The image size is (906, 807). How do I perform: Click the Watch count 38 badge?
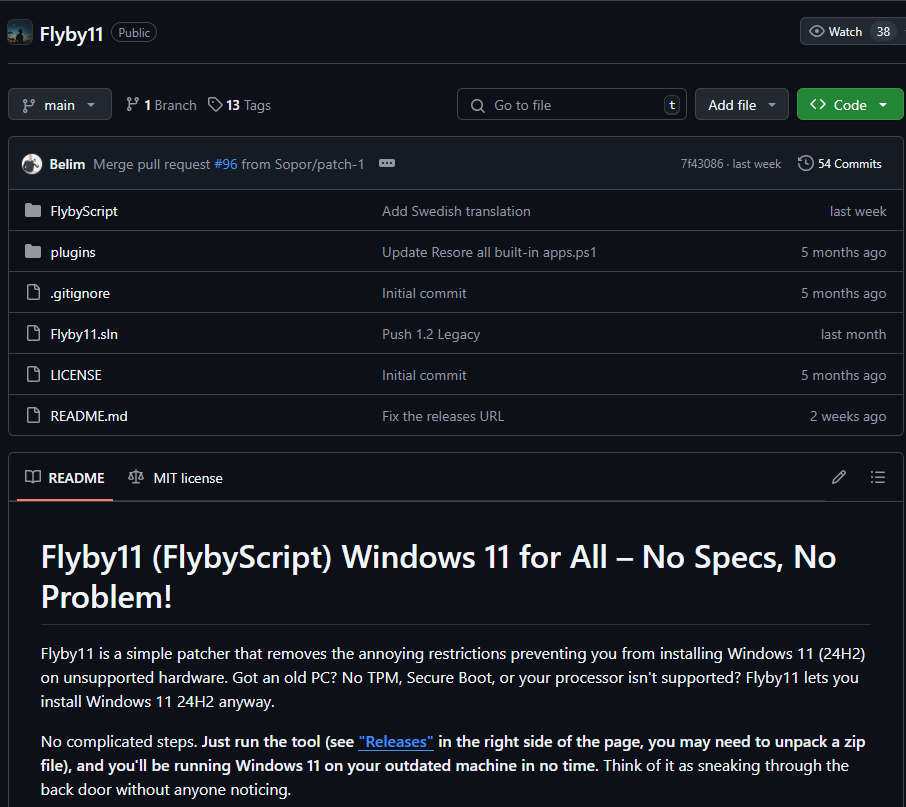(883, 32)
